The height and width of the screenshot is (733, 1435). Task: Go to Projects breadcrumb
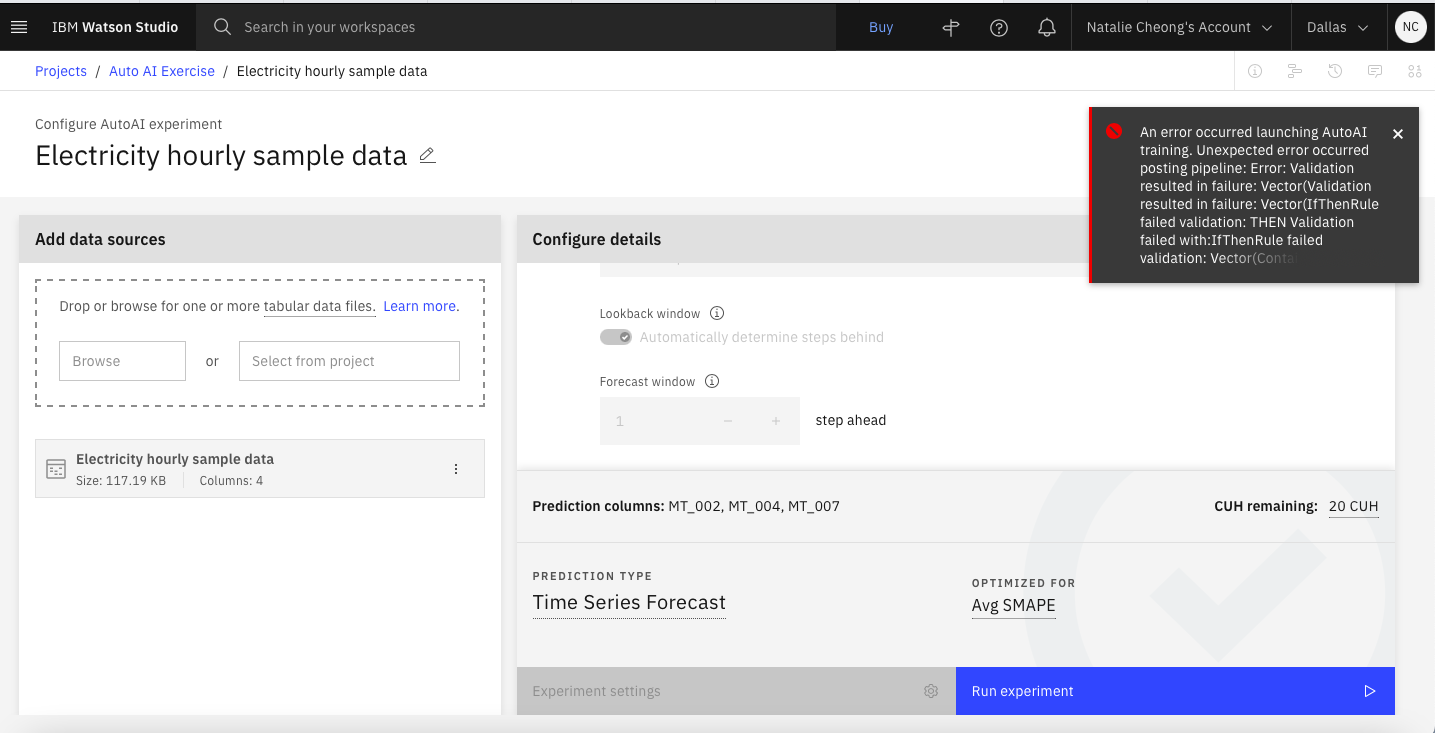61,71
